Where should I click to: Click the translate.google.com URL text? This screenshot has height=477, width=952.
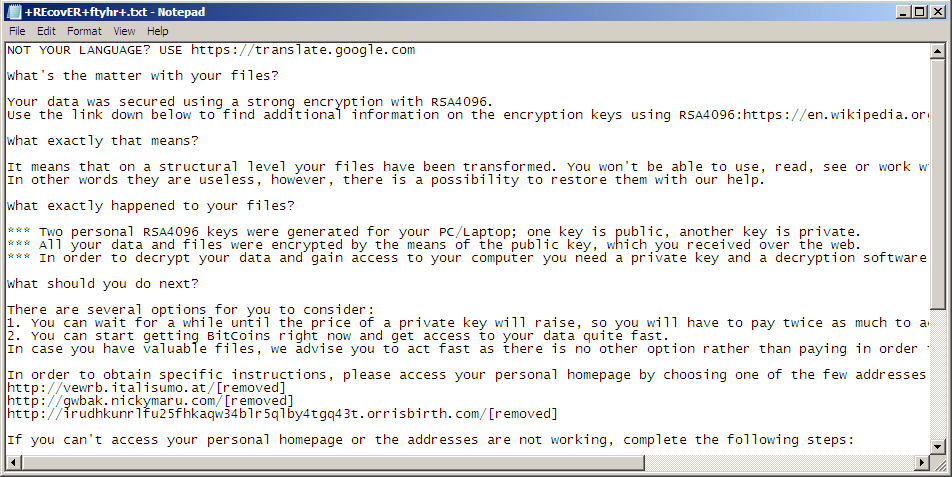coord(302,50)
